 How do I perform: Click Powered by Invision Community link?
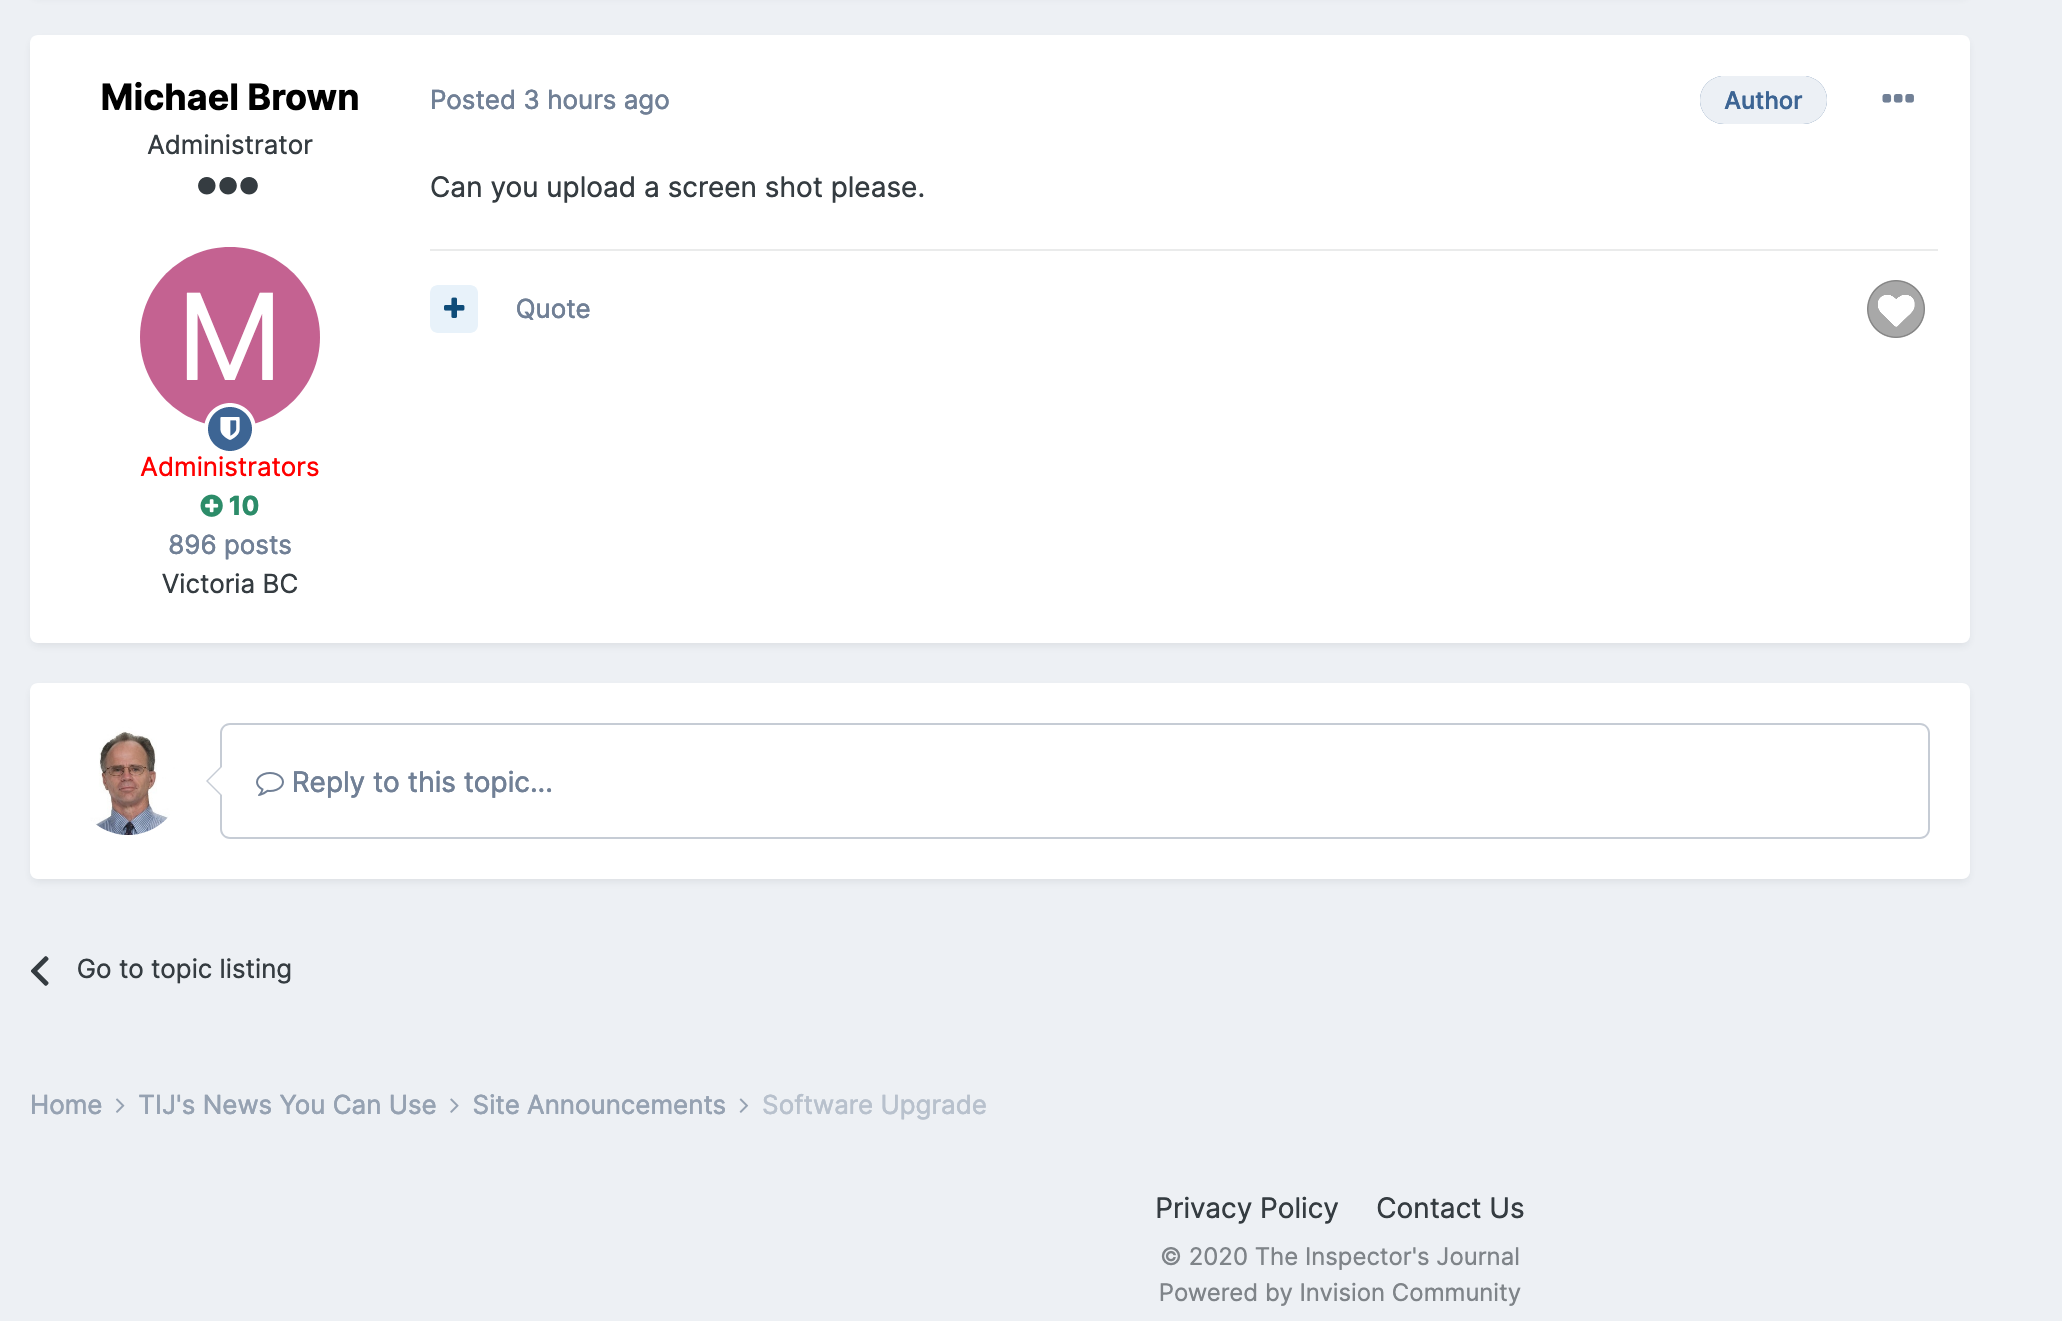click(x=1339, y=1293)
